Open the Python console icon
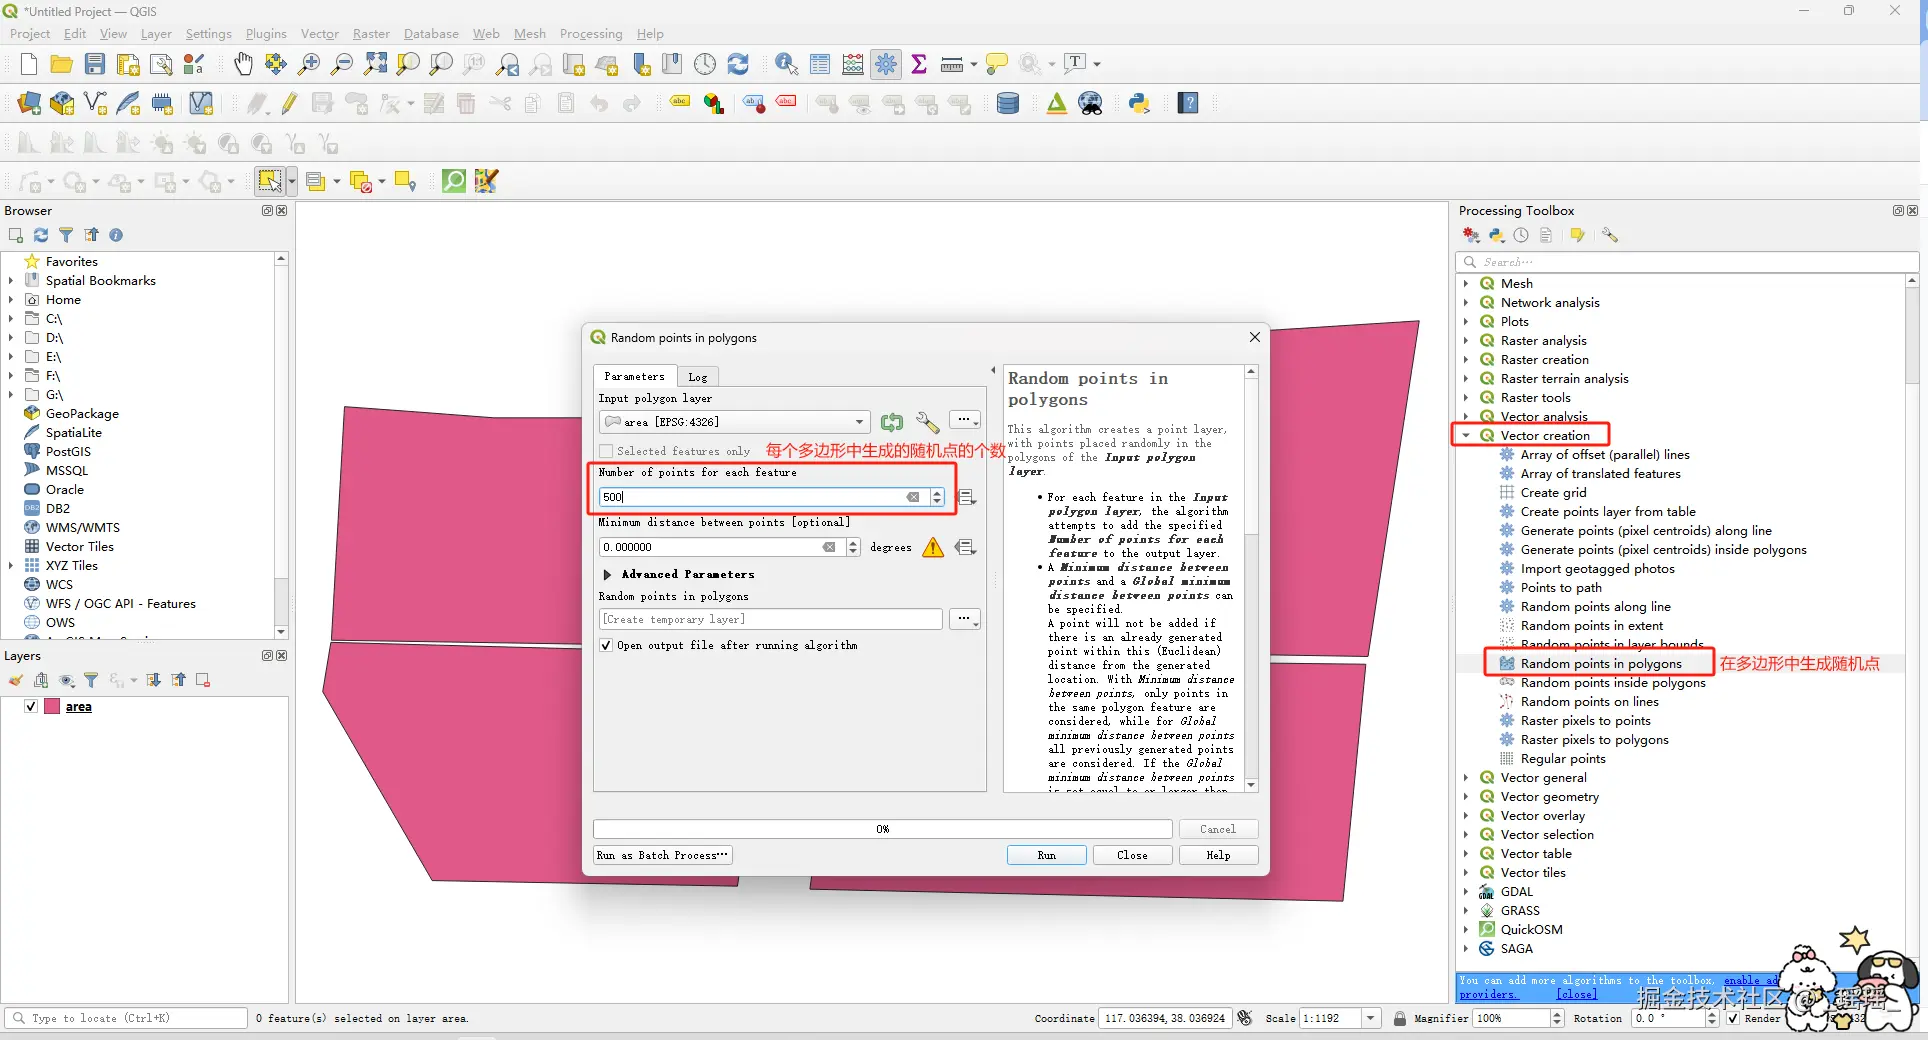Viewport: 1928px width, 1040px height. 1139,103
